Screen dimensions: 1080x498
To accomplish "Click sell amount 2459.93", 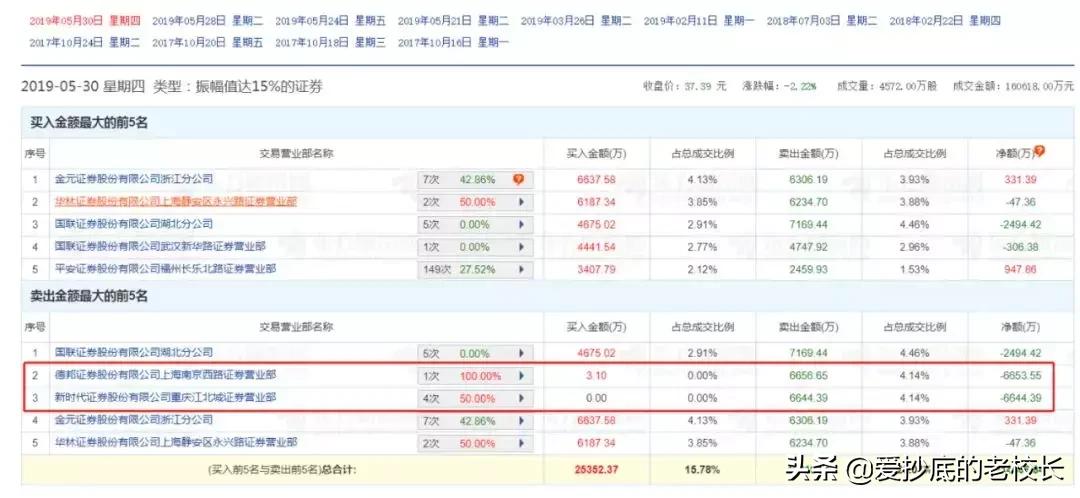I will point(809,269).
